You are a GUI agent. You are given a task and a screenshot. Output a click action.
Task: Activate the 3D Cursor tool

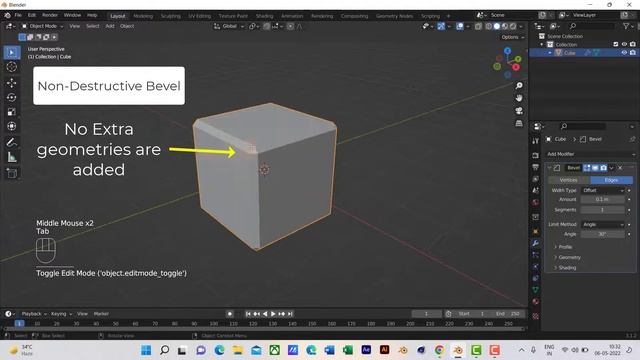[x=12, y=67]
